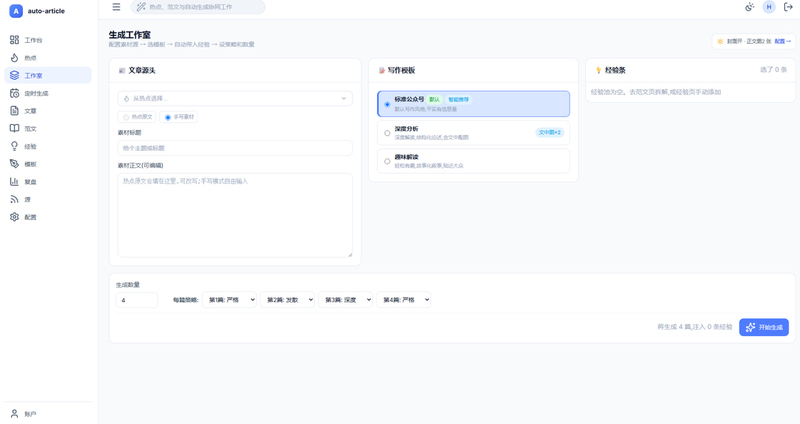Toggle the dark/light theme icon

[749, 7]
